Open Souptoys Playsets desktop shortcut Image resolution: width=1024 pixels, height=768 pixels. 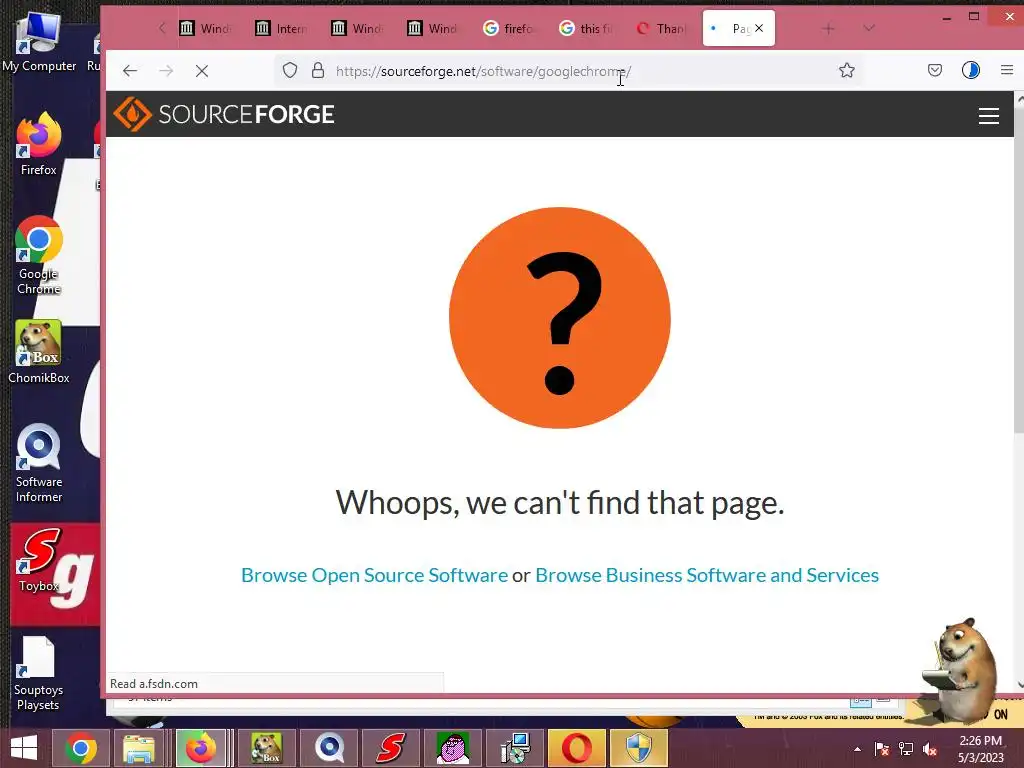coord(39,674)
